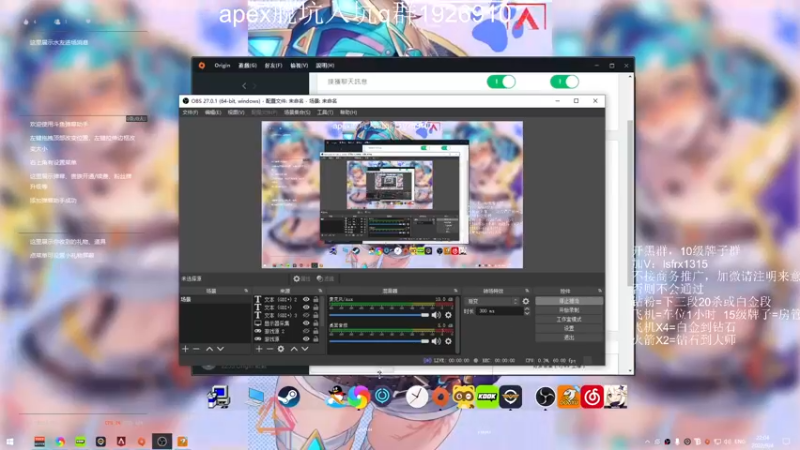Open the transition properties gear in 转场特效

(526, 302)
